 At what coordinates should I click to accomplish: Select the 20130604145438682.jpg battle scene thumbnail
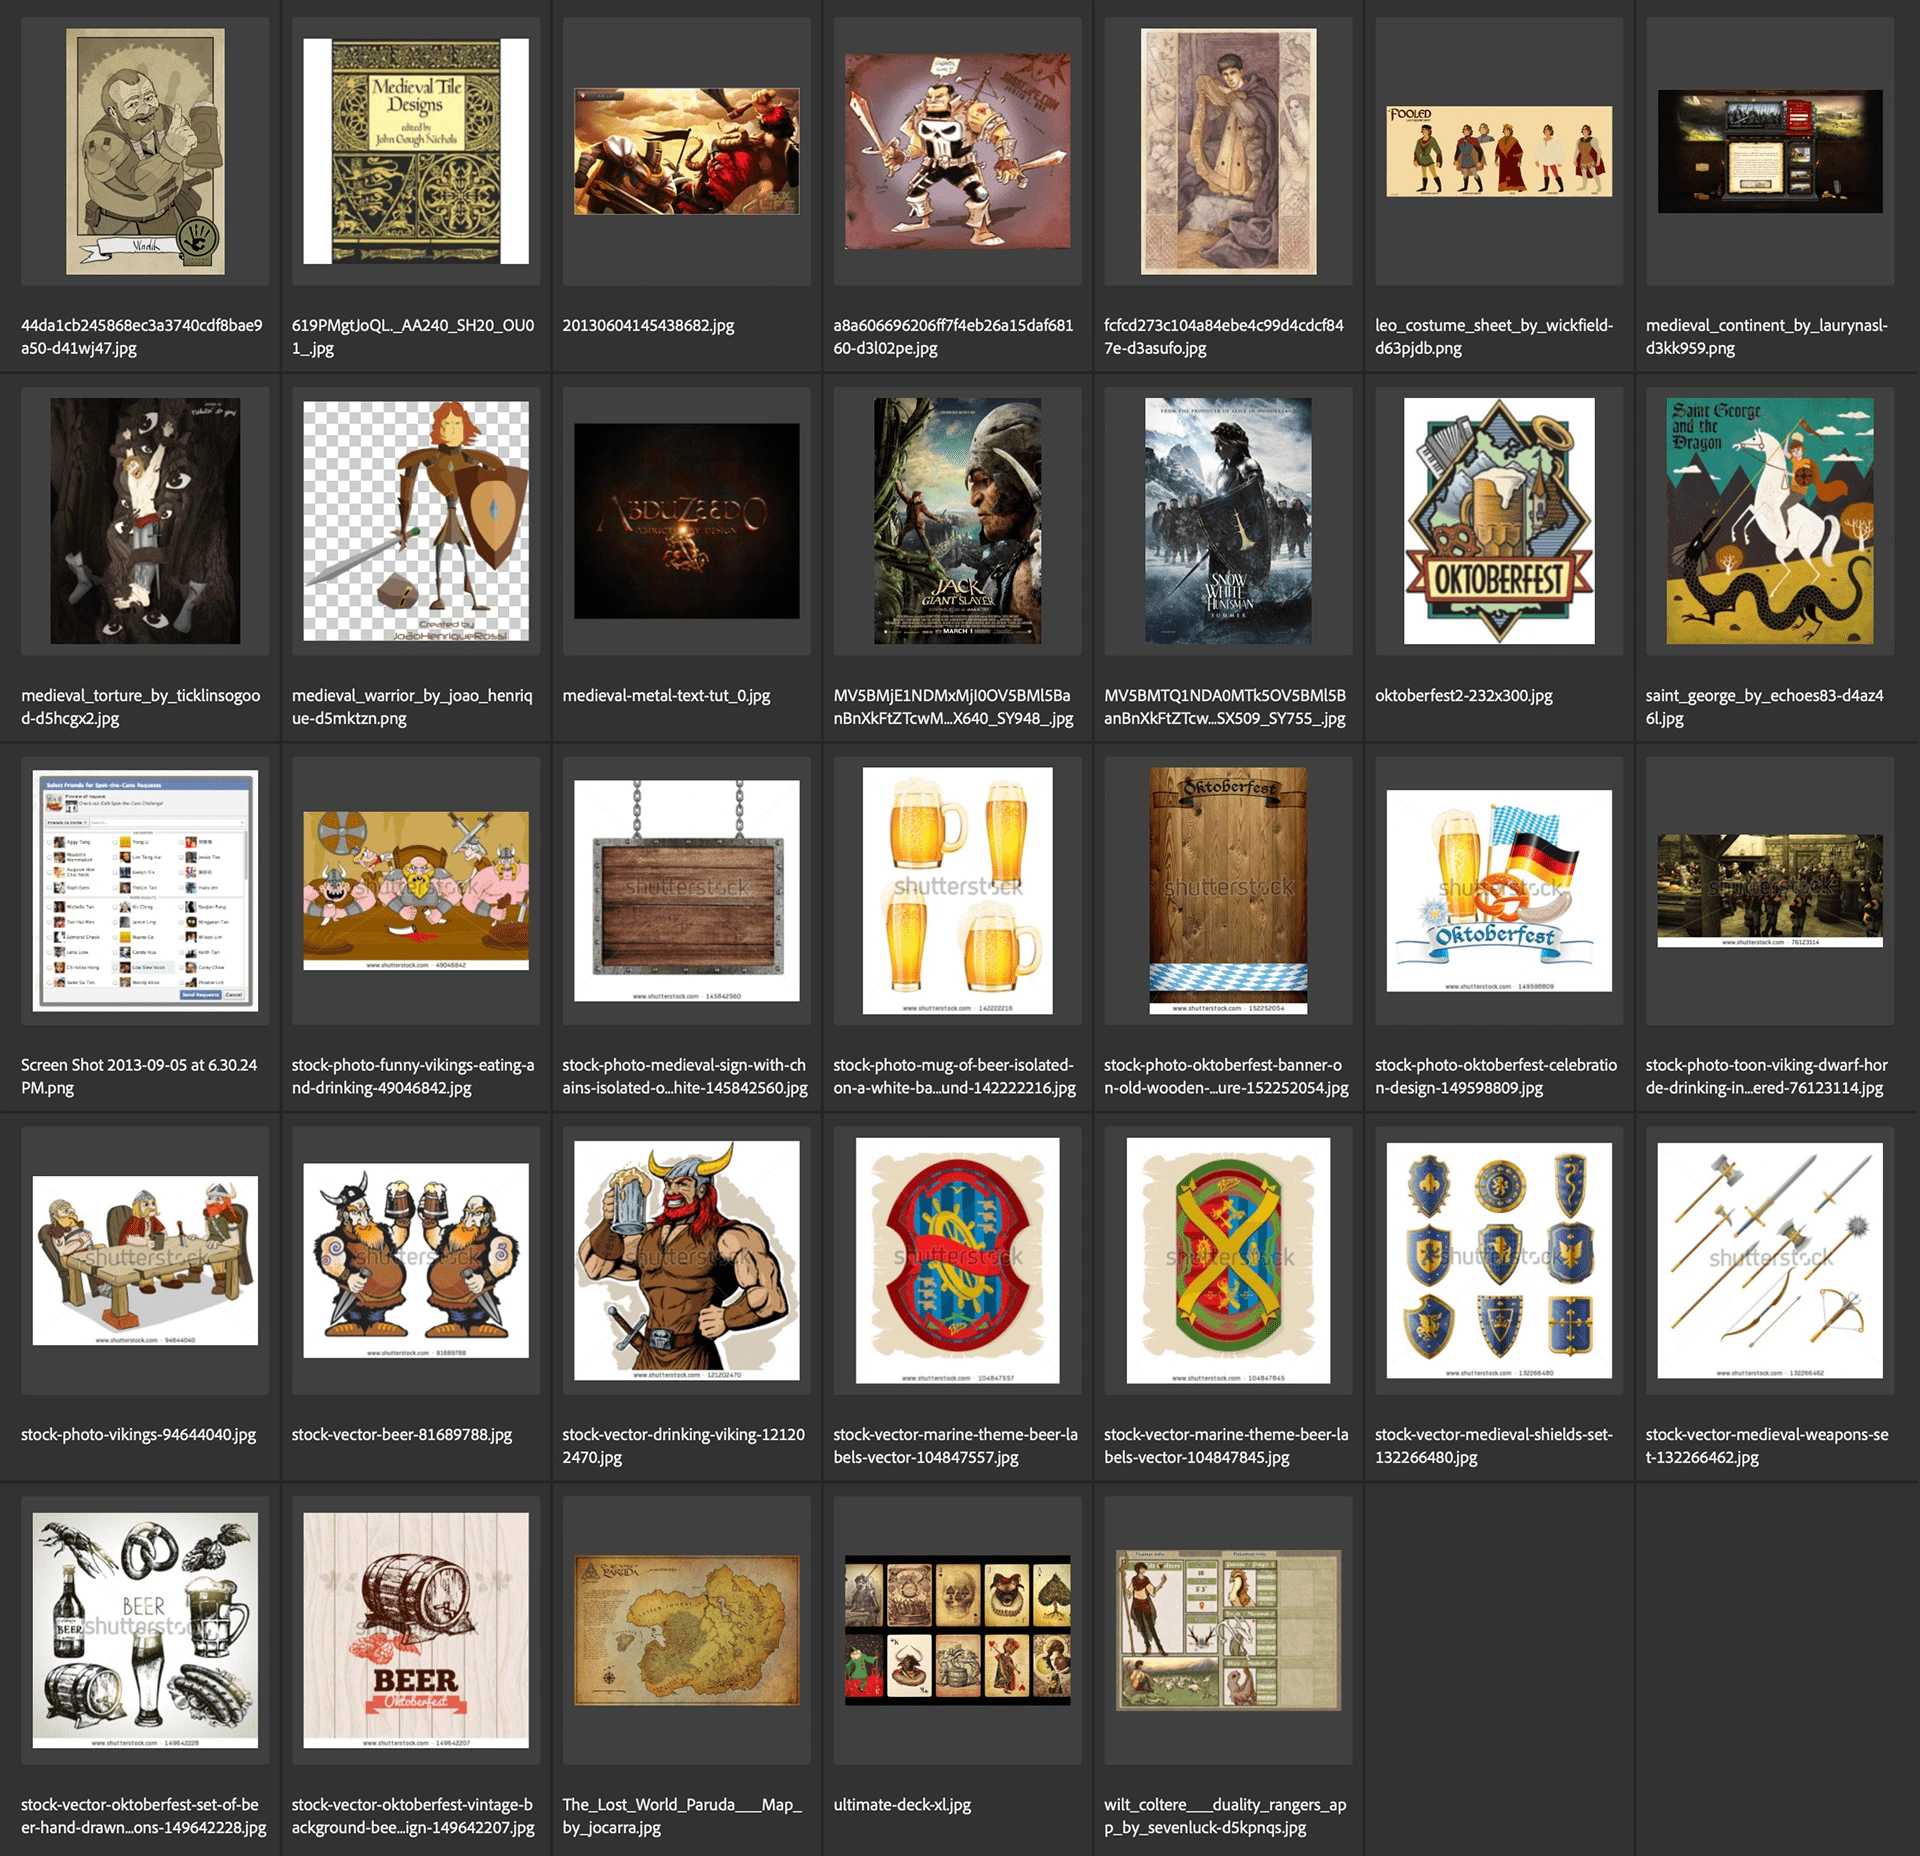pyautogui.click(x=687, y=151)
